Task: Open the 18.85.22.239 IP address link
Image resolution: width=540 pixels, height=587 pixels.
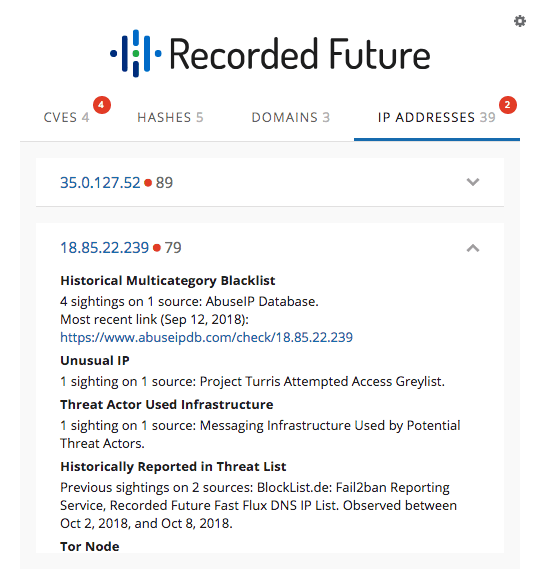Action: 104,247
